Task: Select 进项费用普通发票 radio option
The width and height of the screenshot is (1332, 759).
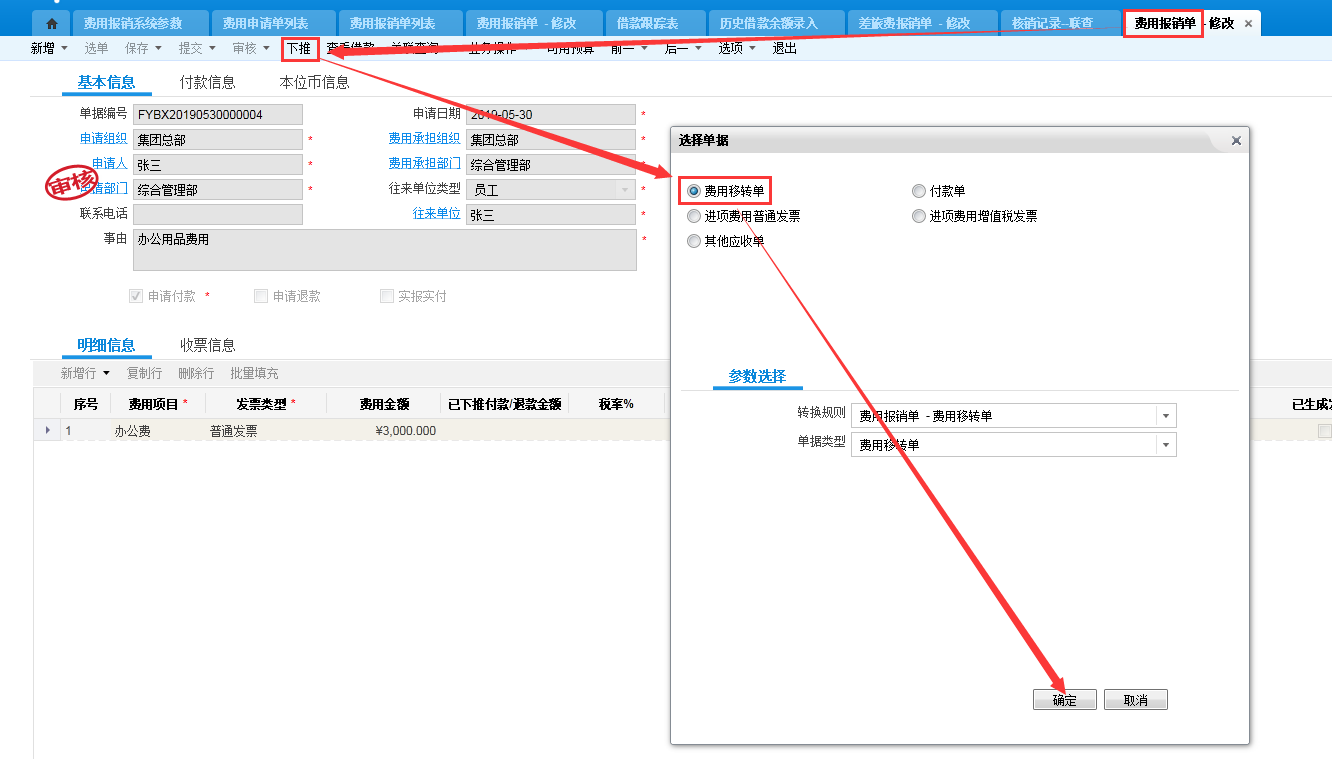Action: [x=694, y=216]
